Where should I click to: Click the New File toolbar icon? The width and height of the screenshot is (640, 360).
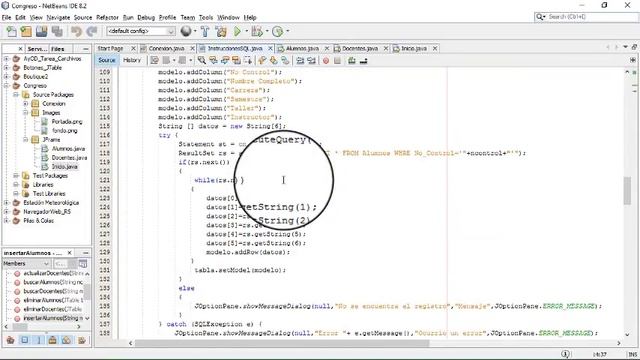pyautogui.click(x=11, y=31)
